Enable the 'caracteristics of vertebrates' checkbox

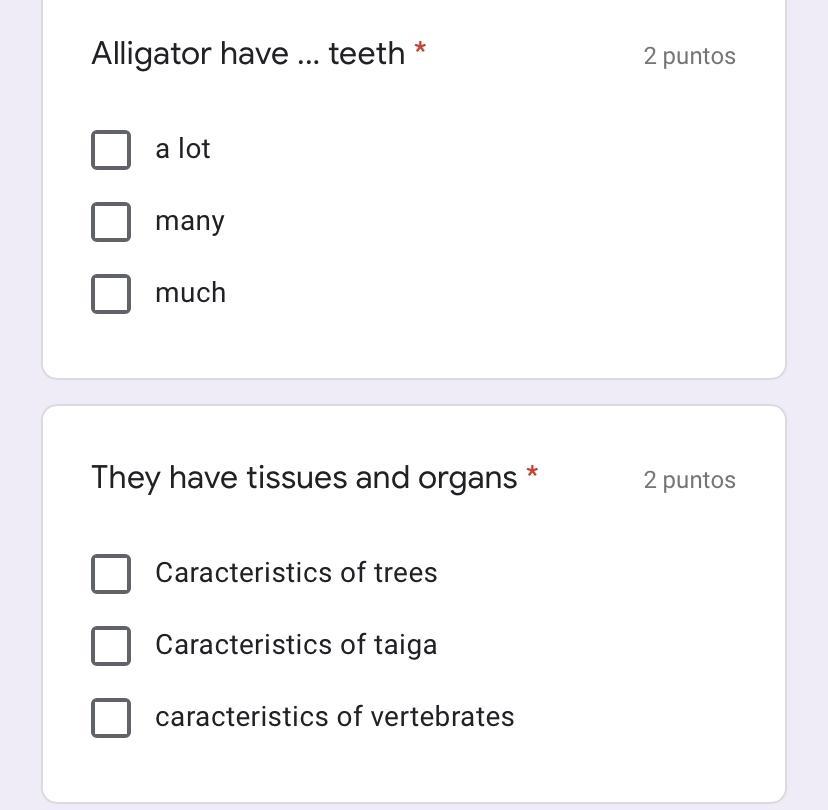pyautogui.click(x=111, y=718)
